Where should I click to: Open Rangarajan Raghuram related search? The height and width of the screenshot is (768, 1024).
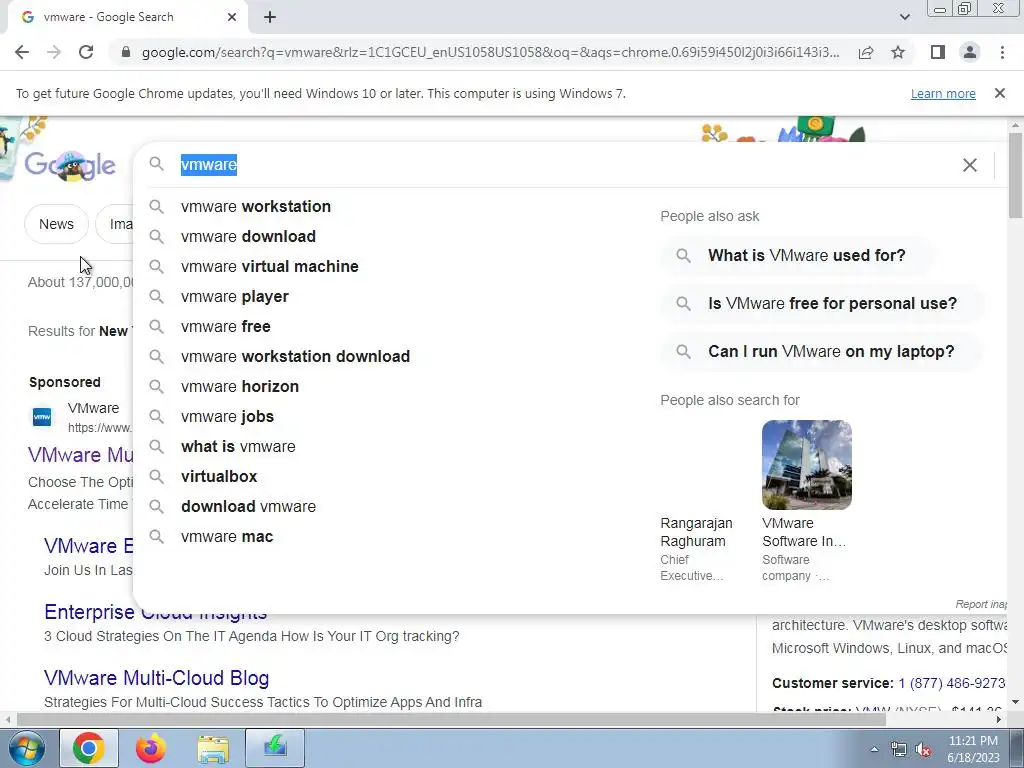[x=696, y=532]
